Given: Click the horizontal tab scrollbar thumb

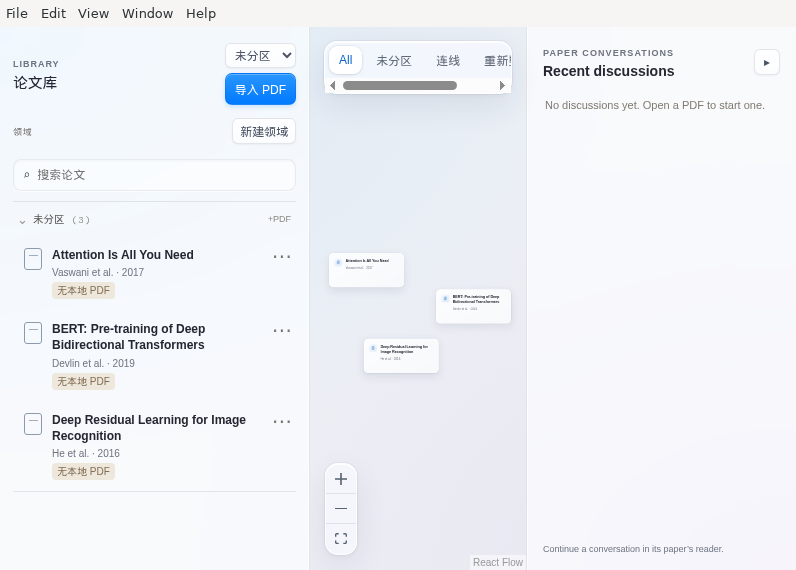Looking at the screenshot, I should point(400,85).
